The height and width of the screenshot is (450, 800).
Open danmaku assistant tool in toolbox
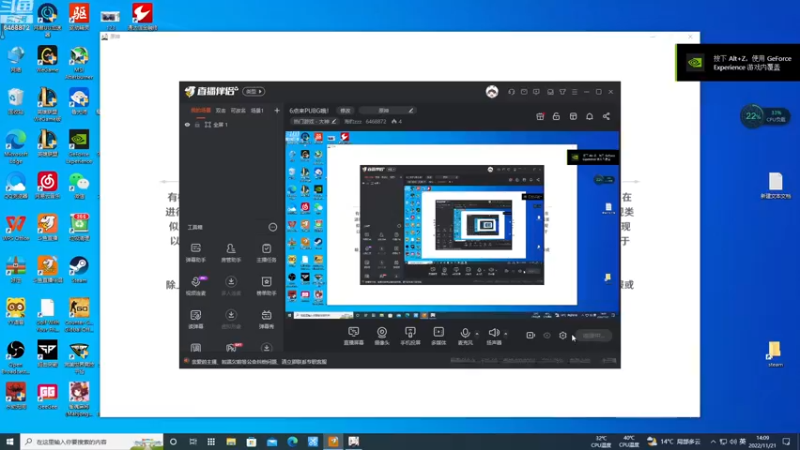pyautogui.click(x=195, y=253)
